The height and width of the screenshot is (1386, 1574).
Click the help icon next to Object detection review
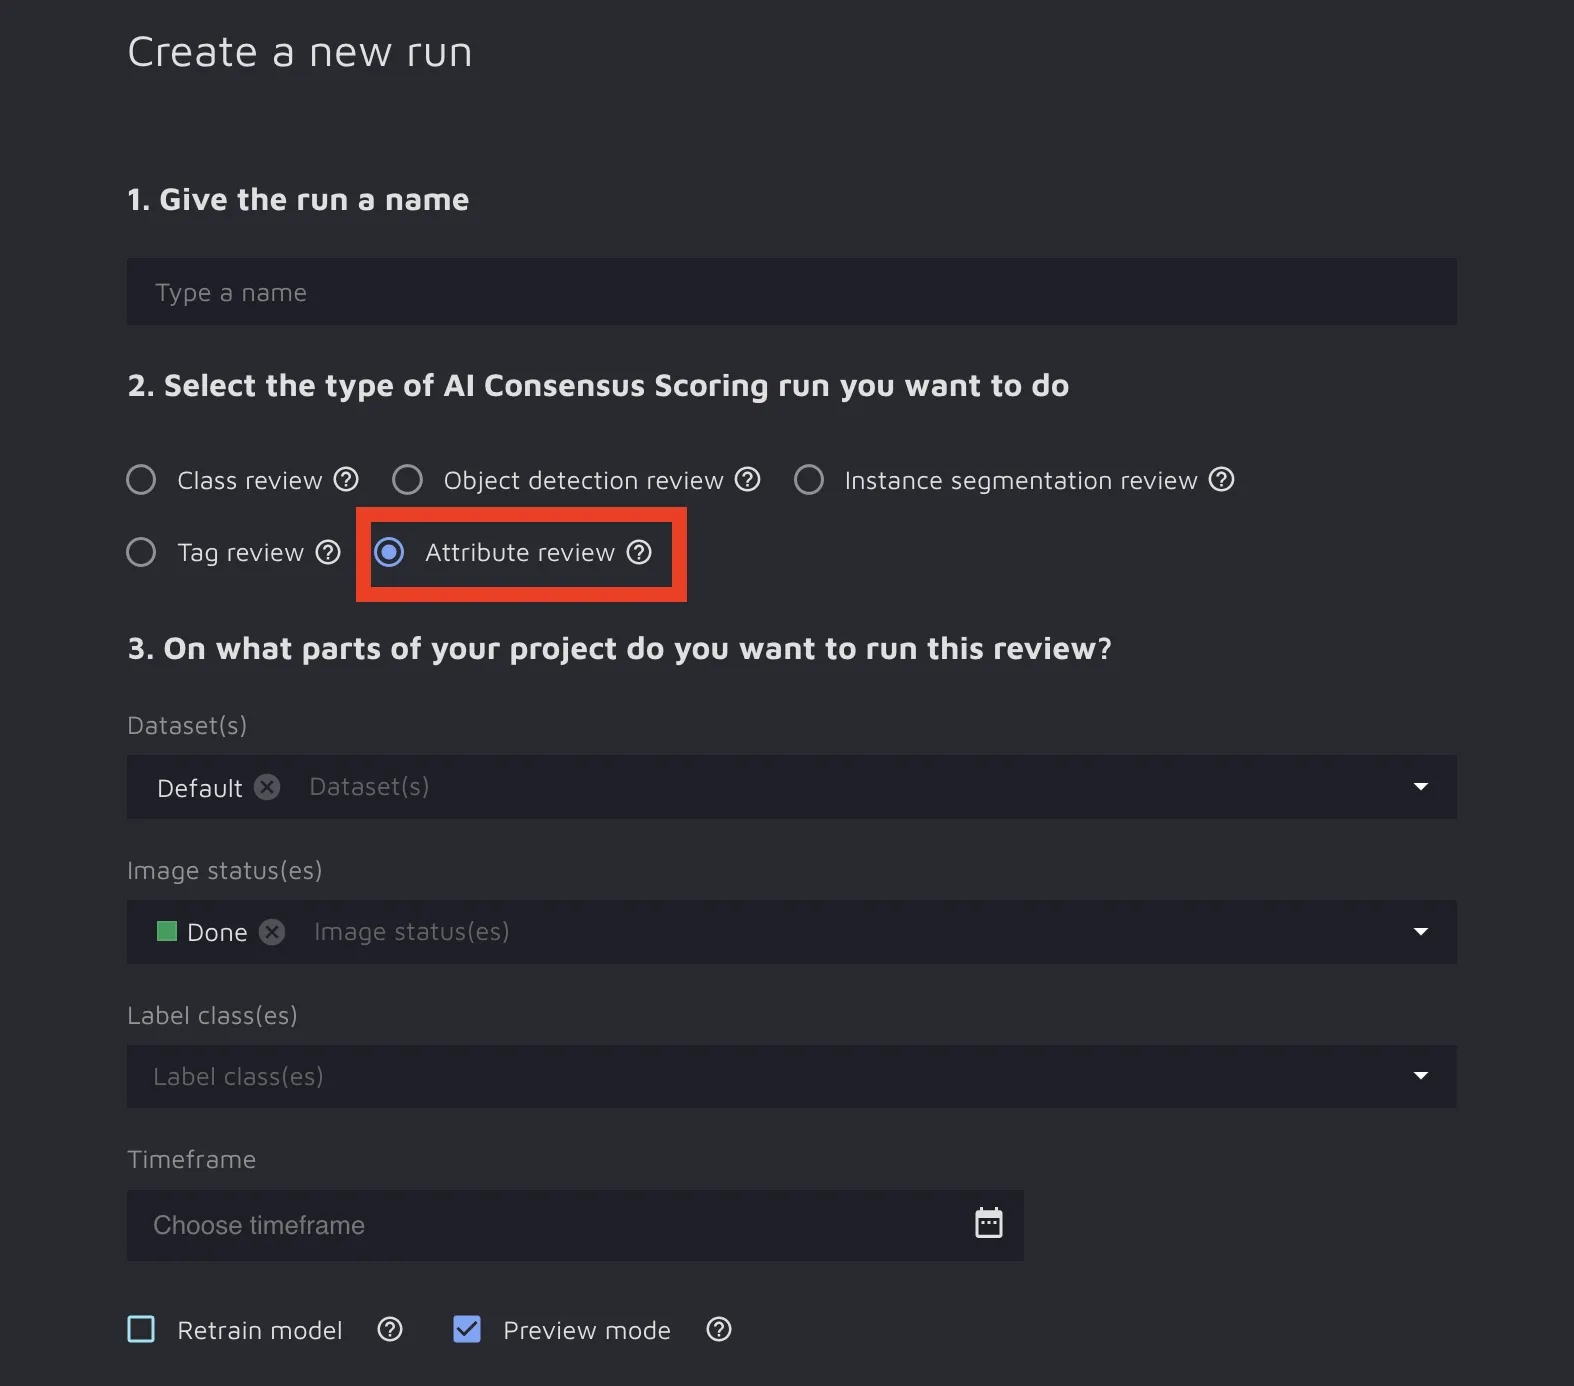[748, 480]
